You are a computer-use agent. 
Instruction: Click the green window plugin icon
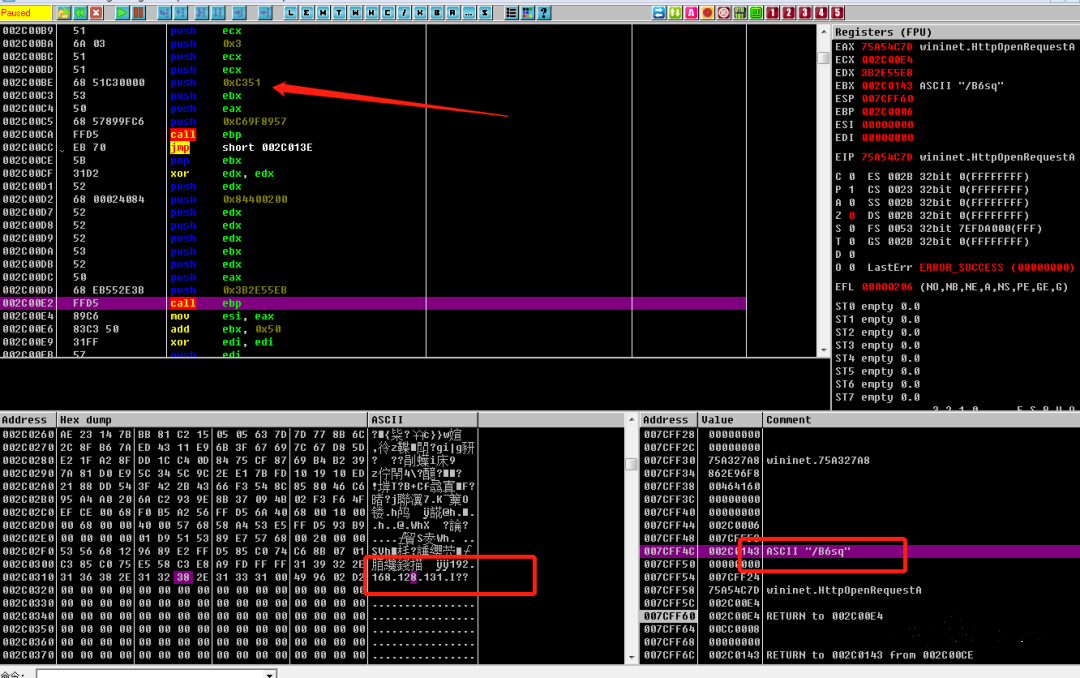pos(756,13)
